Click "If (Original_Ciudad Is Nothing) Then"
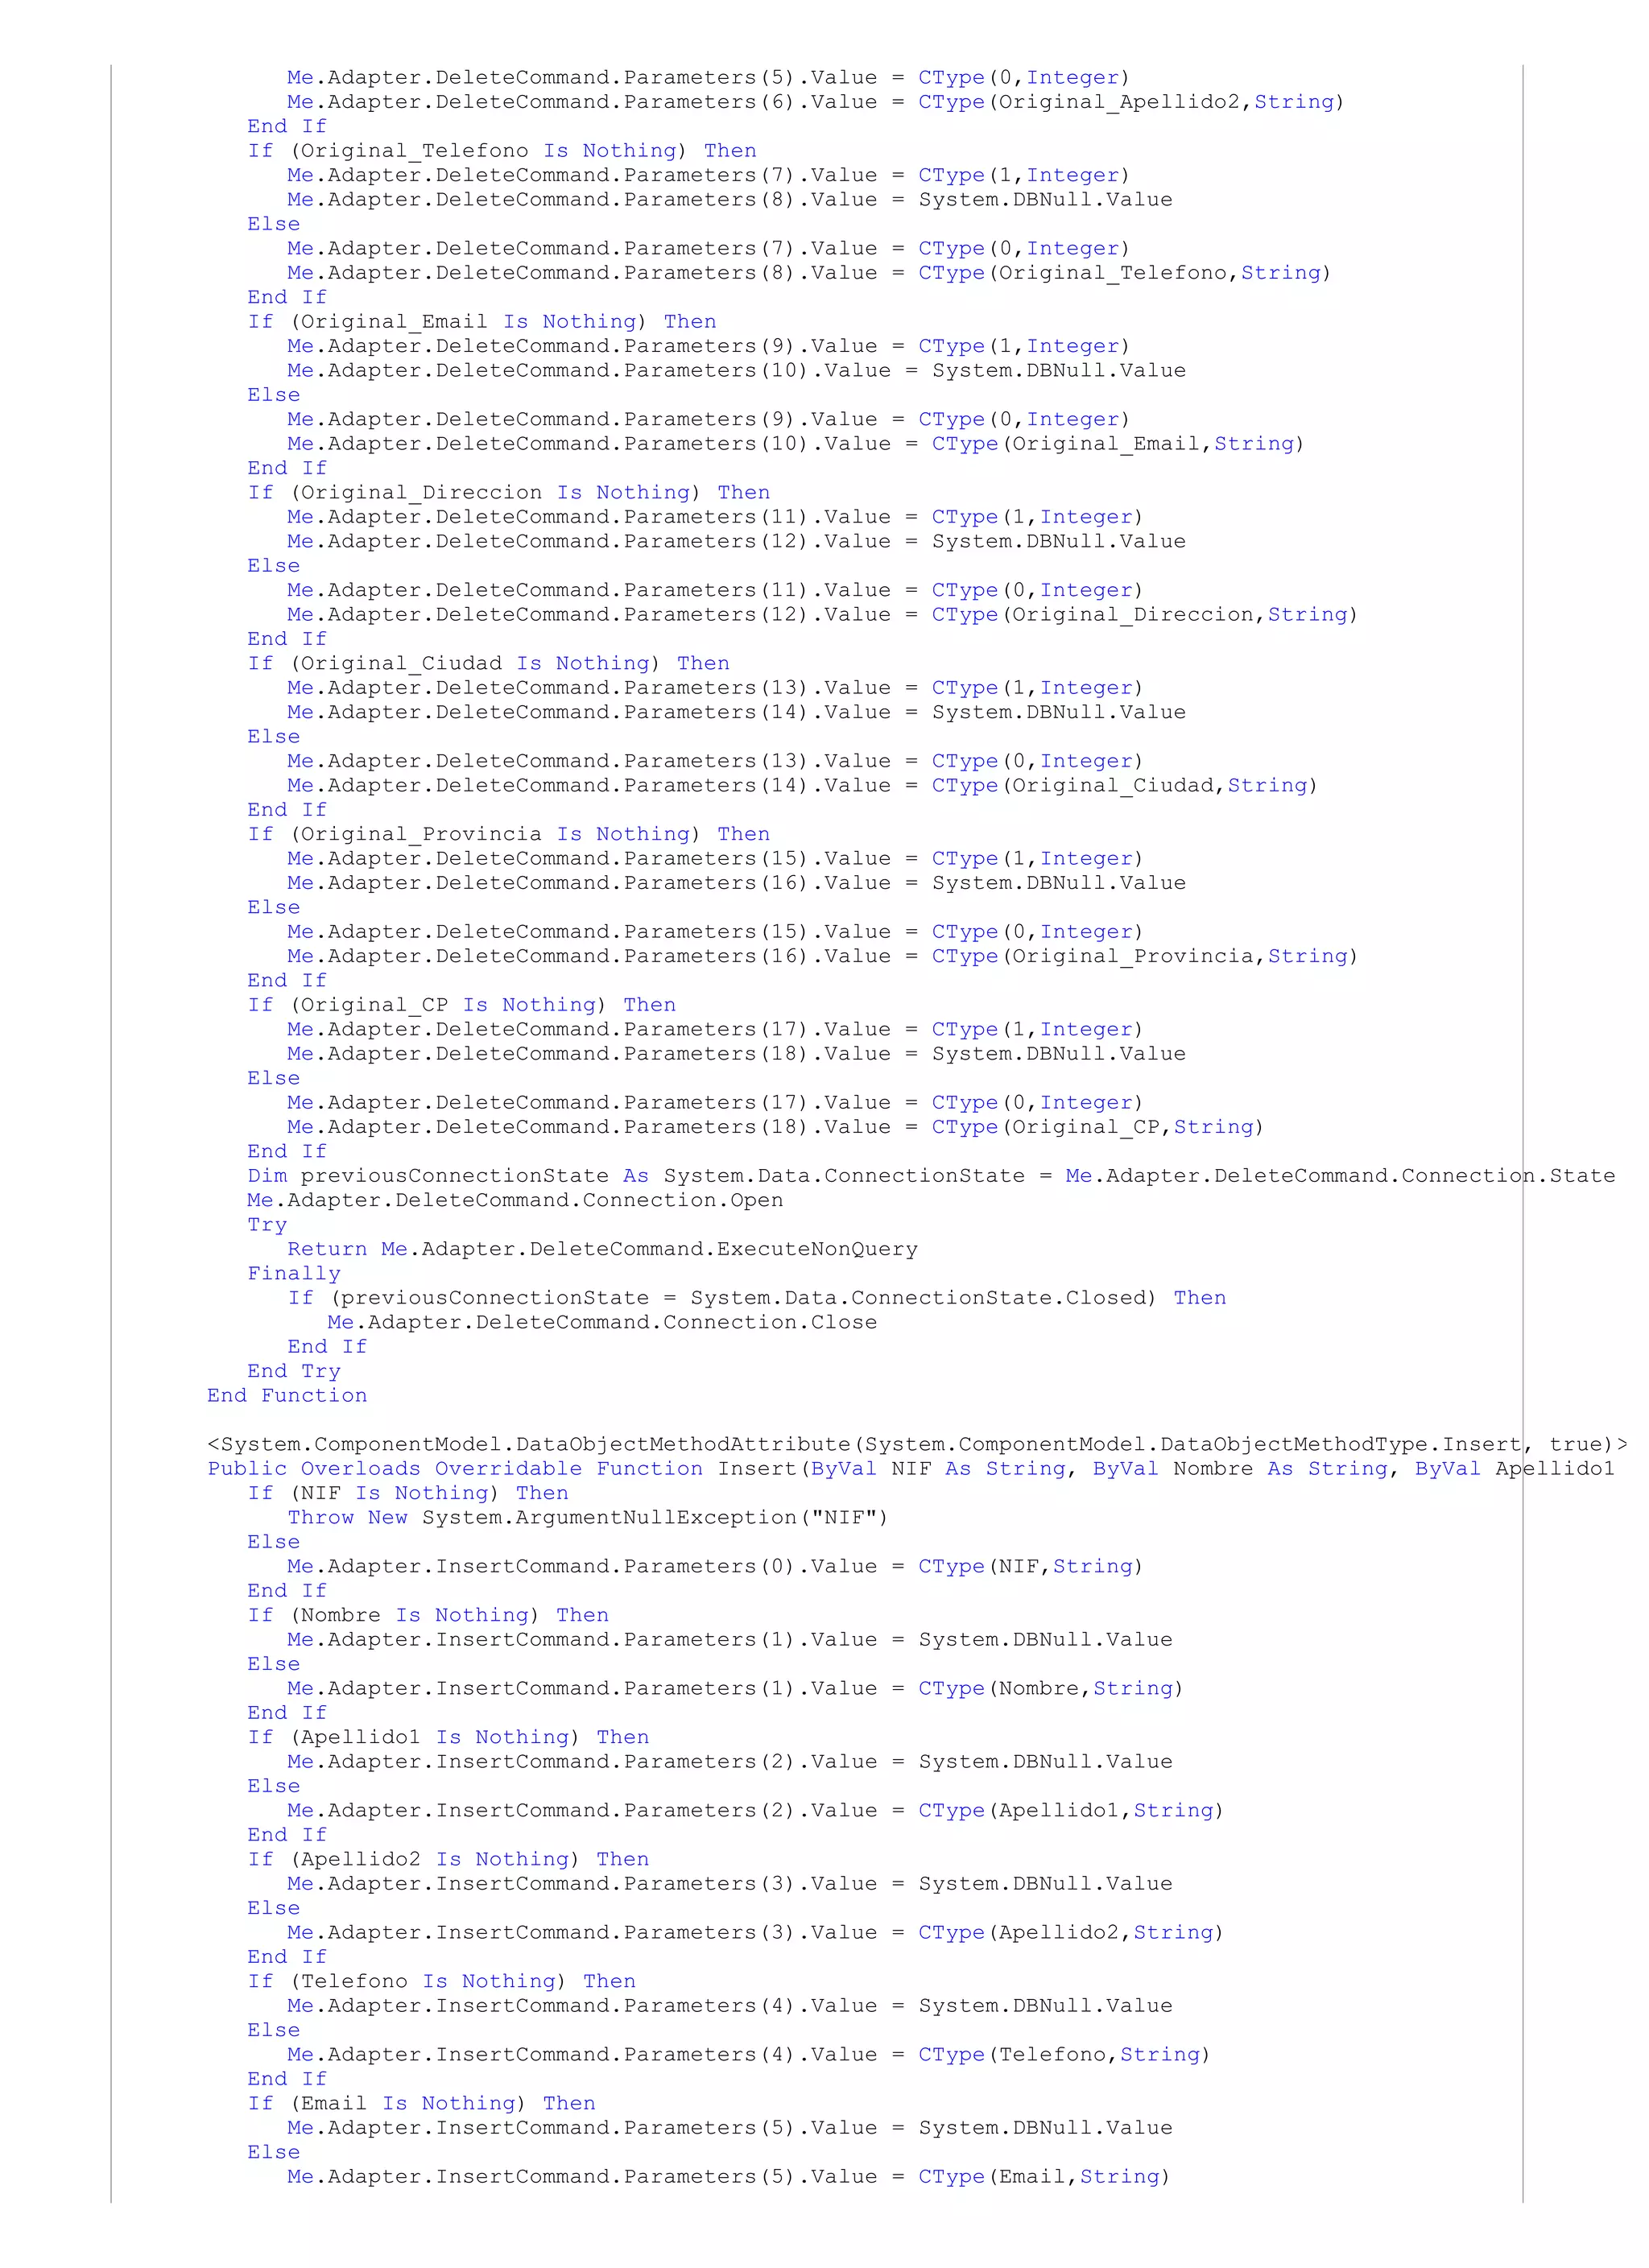Image resolution: width=1649 pixels, height=2268 pixels. (x=489, y=664)
